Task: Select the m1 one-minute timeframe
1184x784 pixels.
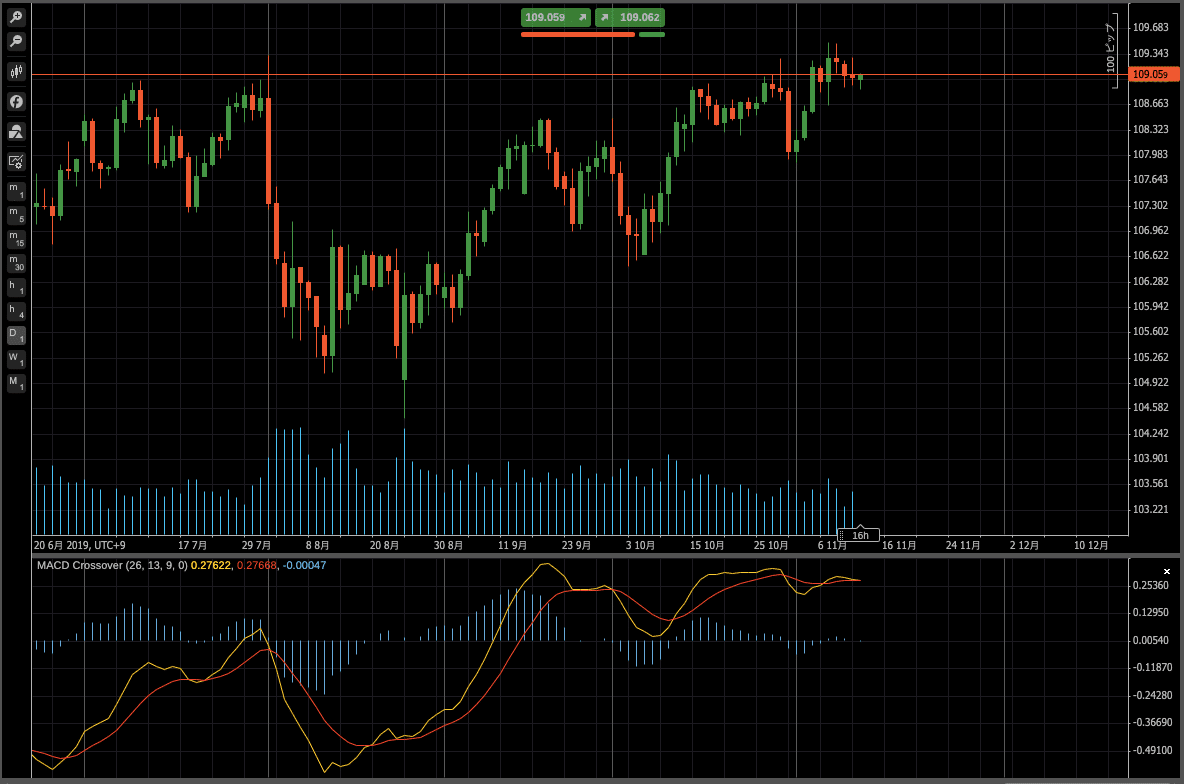Action: tap(16, 191)
